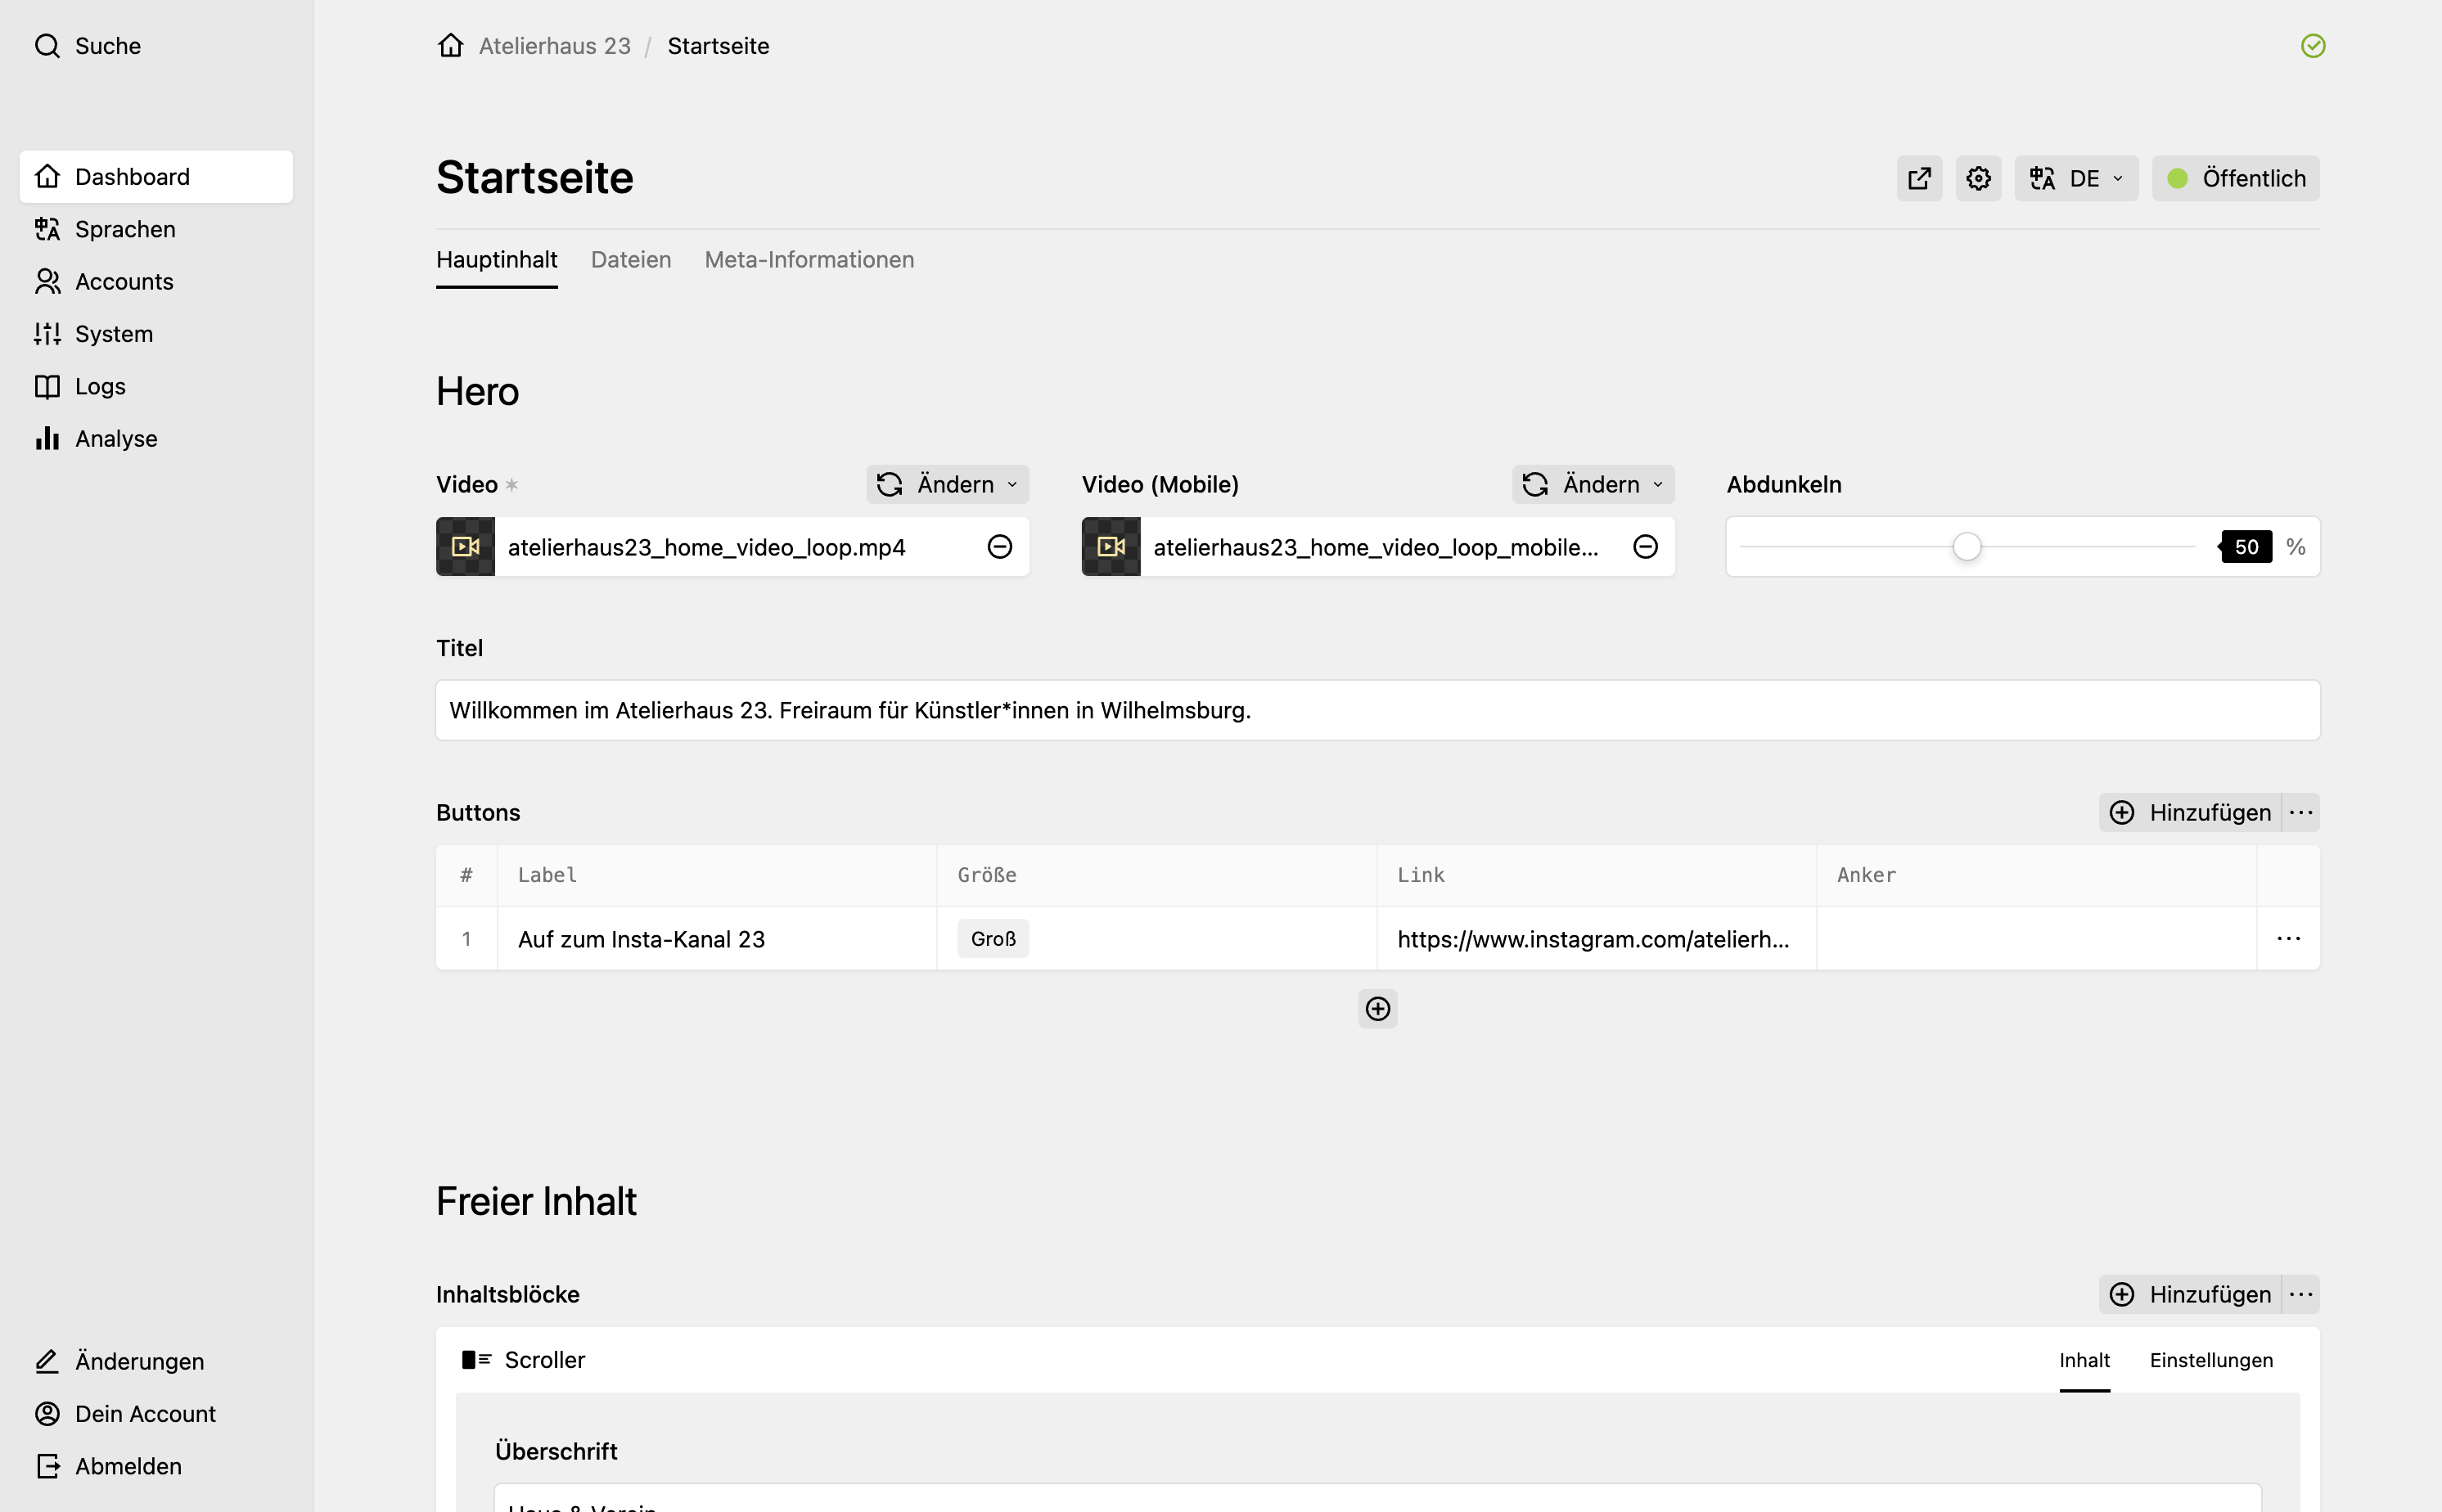Viewport: 2442px width, 1512px height.
Task: Add row with plus icon below Buttons table
Action: click(x=1377, y=1008)
